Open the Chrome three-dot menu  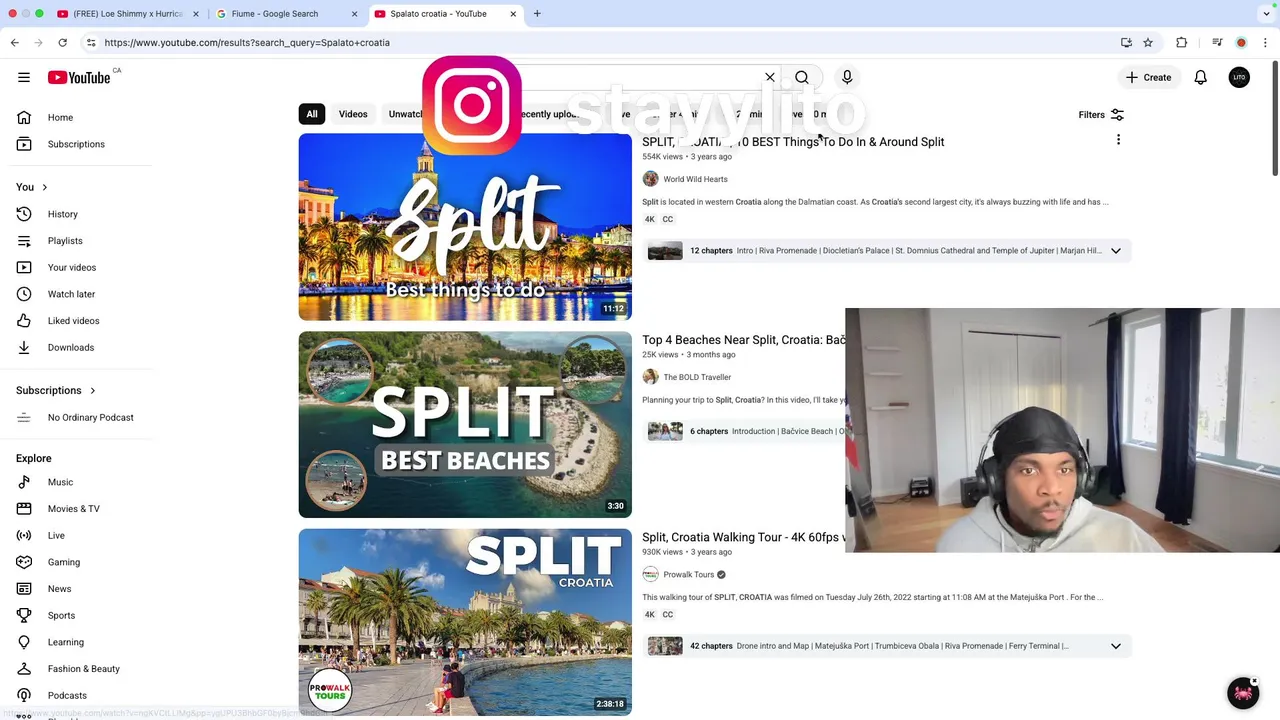coord(1266,43)
